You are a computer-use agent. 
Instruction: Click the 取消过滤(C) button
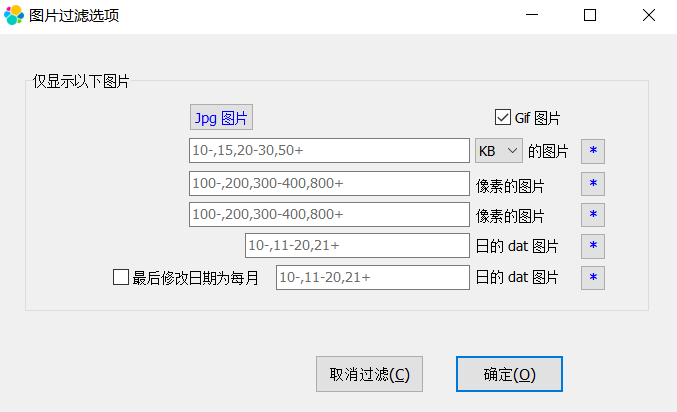click(x=369, y=374)
